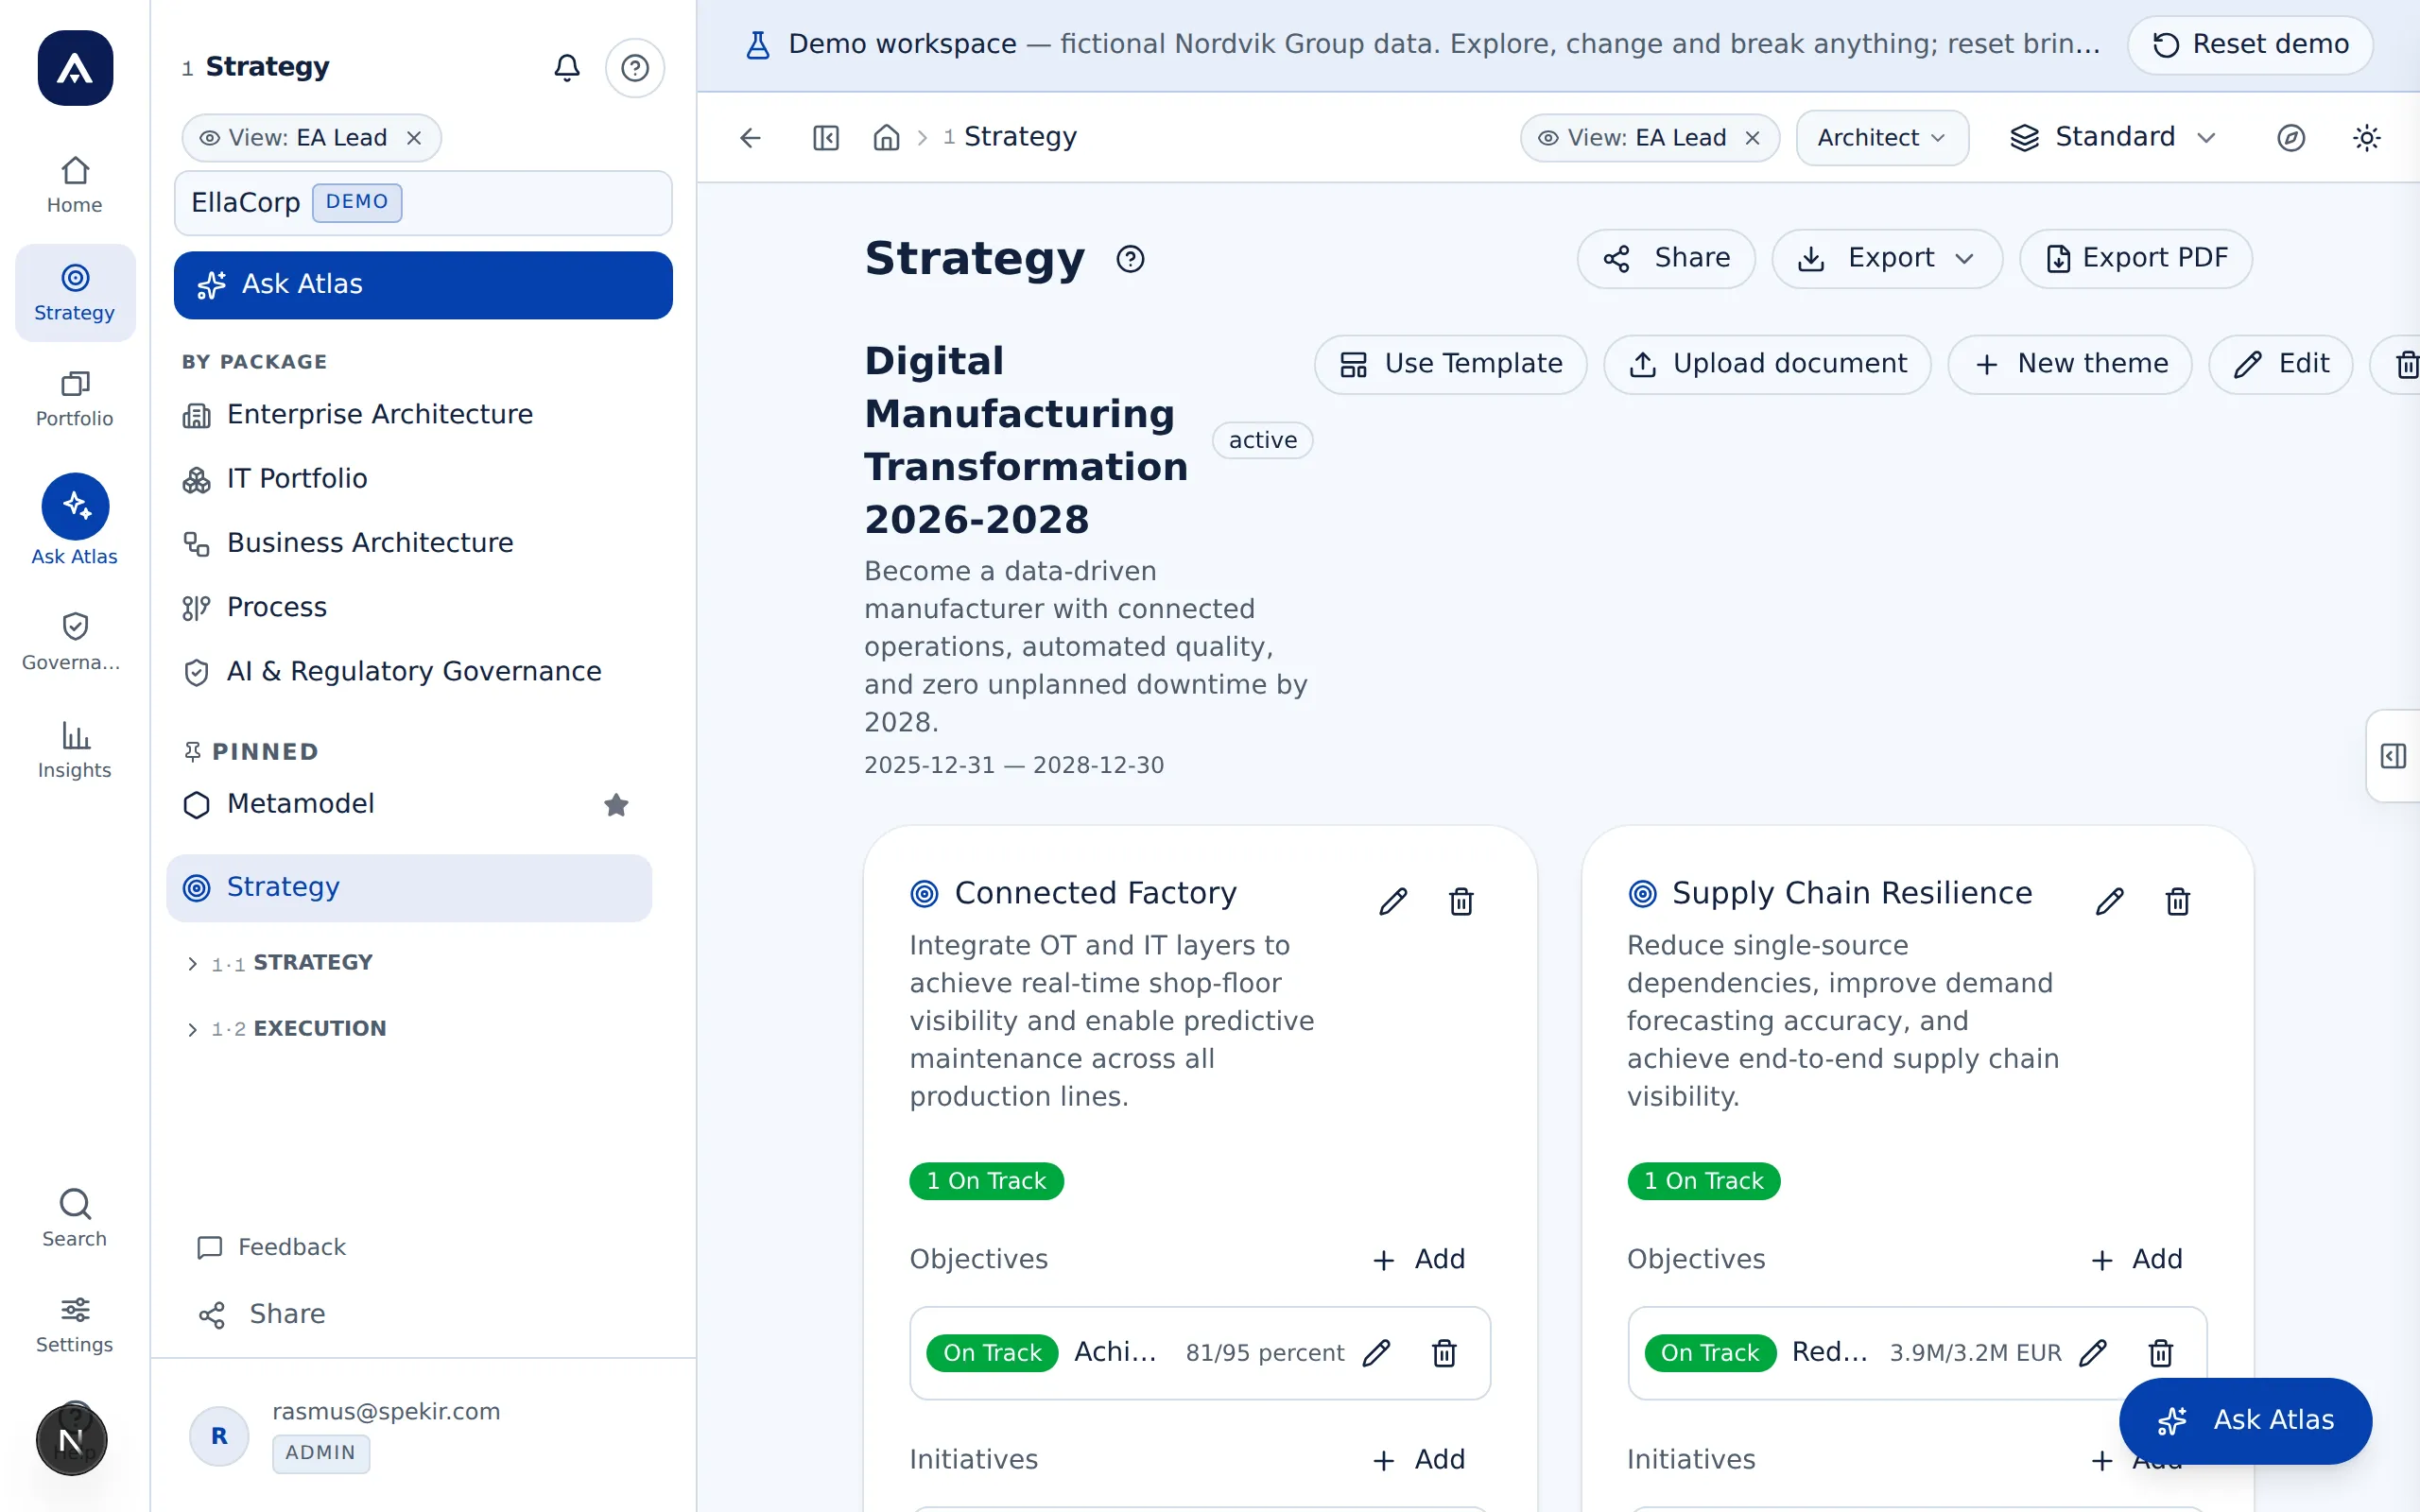
Task: Delete the Connected Factory theme
Action: [1461, 901]
